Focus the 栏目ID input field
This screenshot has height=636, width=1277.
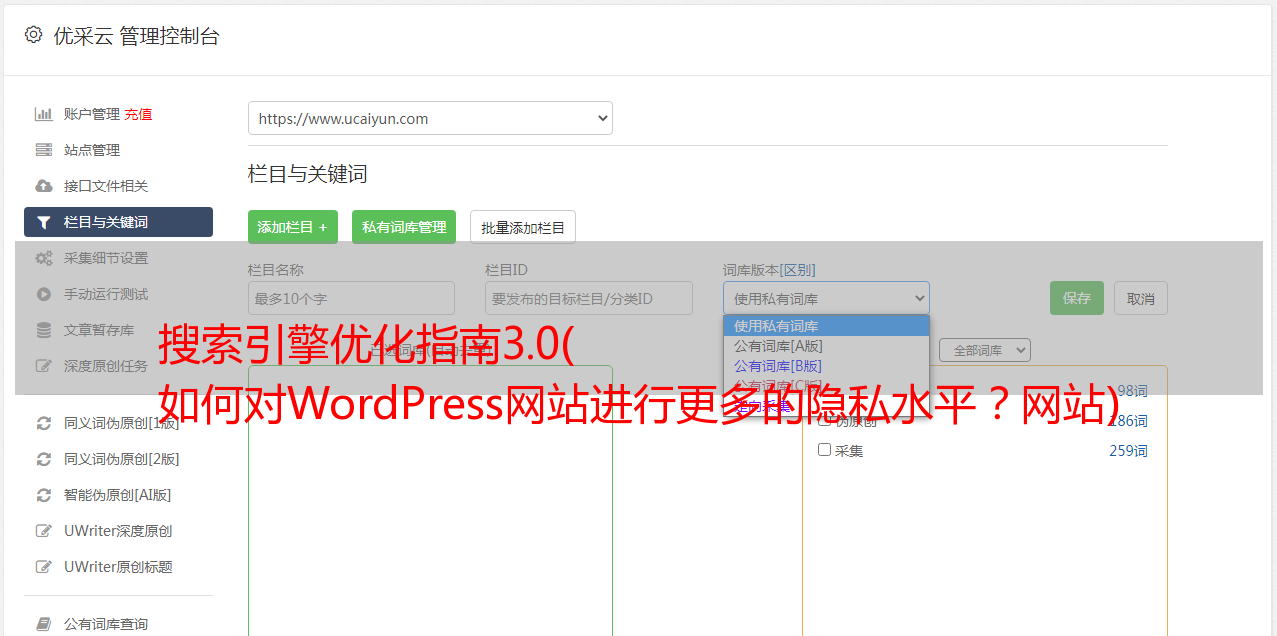589,298
